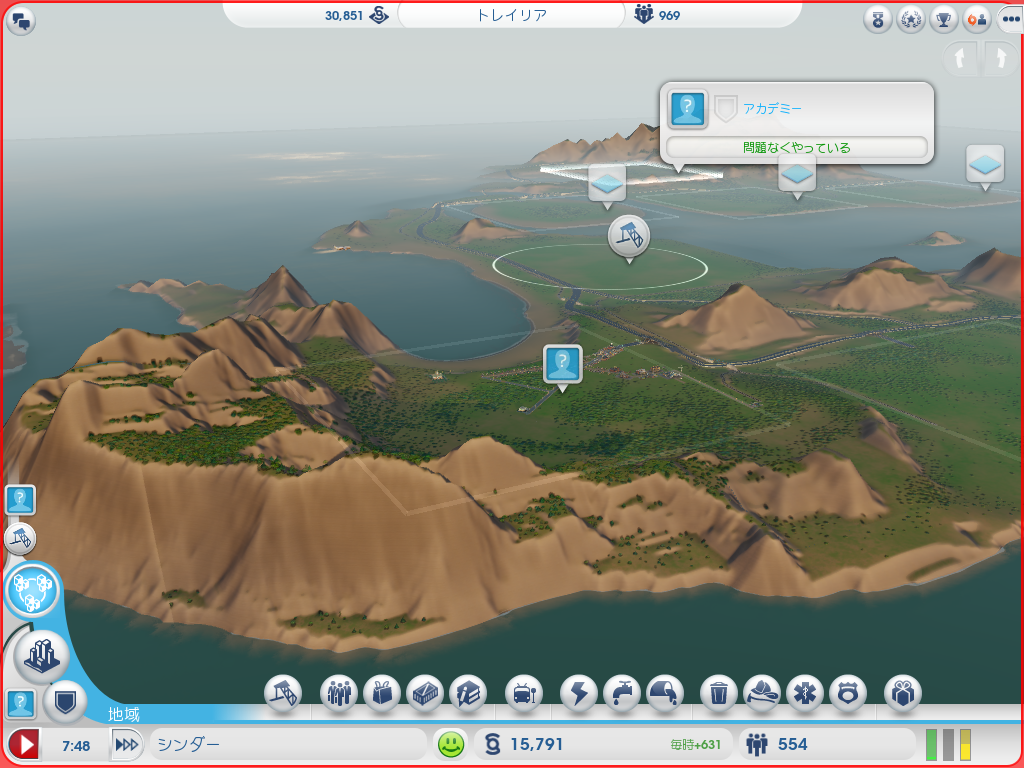Click the Great Works crane marker on the map
This screenshot has width=1024, height=768.
coord(629,236)
